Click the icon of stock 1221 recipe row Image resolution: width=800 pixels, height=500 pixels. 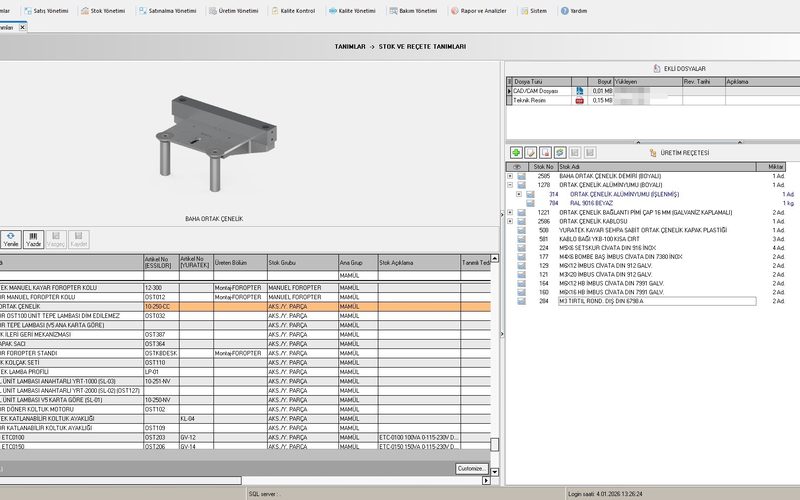pos(521,212)
